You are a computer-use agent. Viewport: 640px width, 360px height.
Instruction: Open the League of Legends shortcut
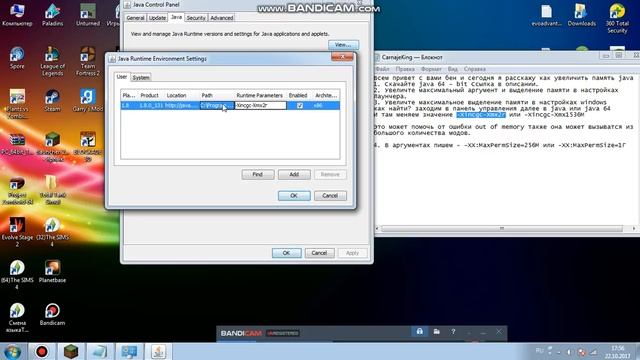(52, 61)
